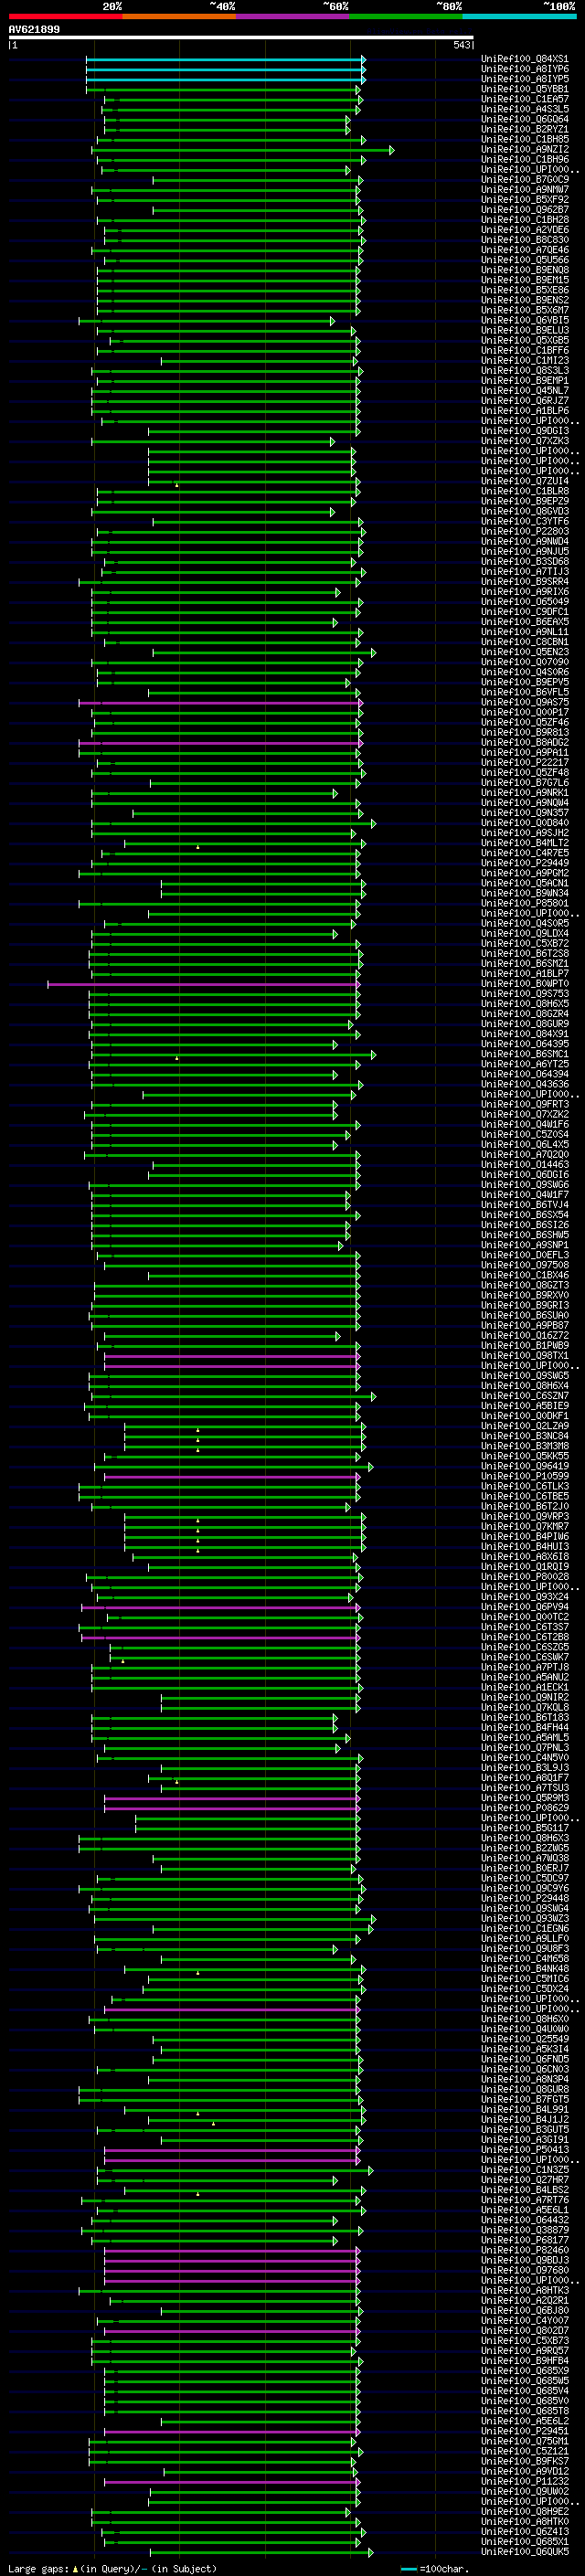Click the UniRef100_Q6QUK5 label
The height and width of the screenshot is (2576, 585).
[x=525, y=2551]
